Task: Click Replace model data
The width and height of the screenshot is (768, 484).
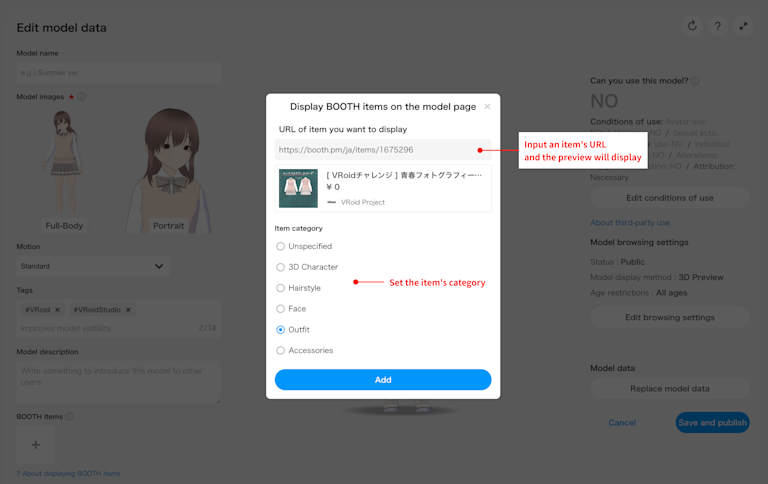Action: 670,388
